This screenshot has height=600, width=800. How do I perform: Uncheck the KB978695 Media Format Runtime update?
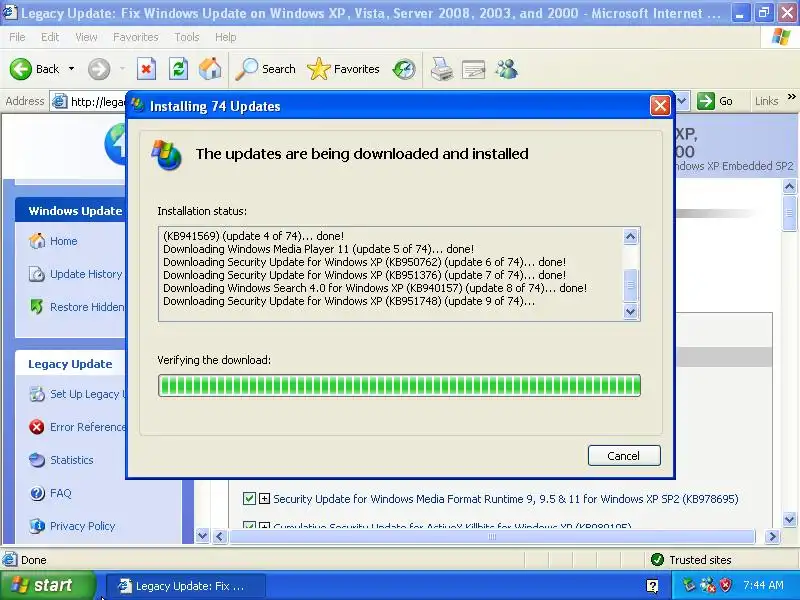[x=249, y=498]
